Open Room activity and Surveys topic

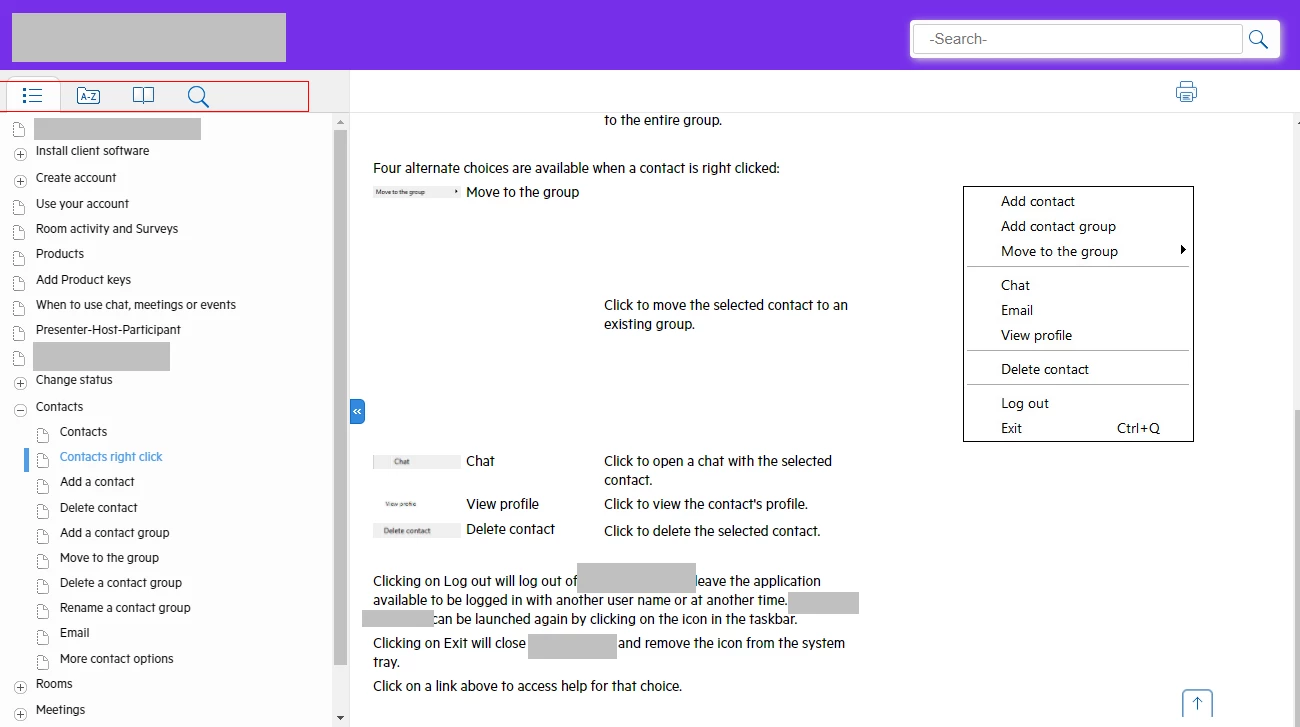click(107, 229)
